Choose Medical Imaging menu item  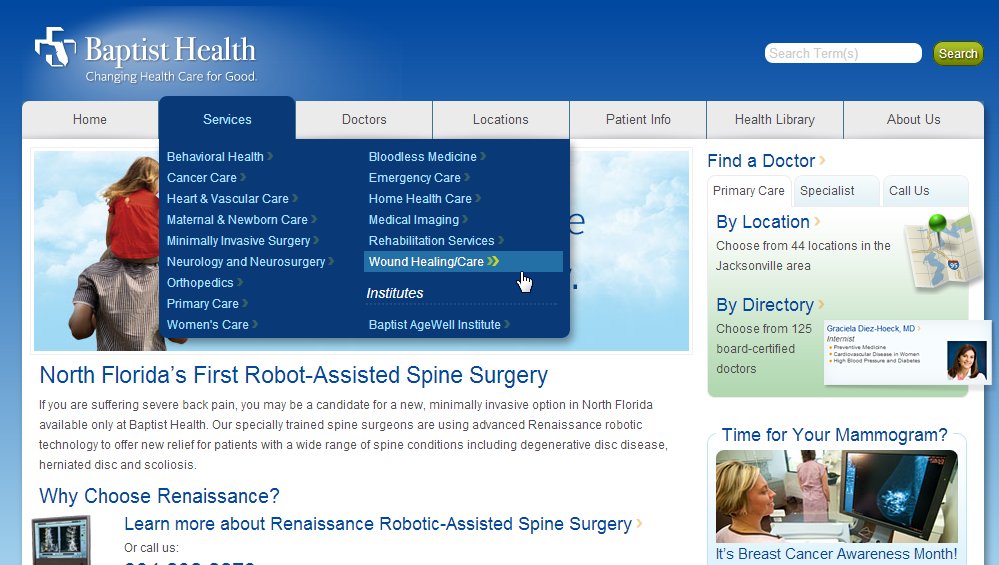tap(413, 220)
